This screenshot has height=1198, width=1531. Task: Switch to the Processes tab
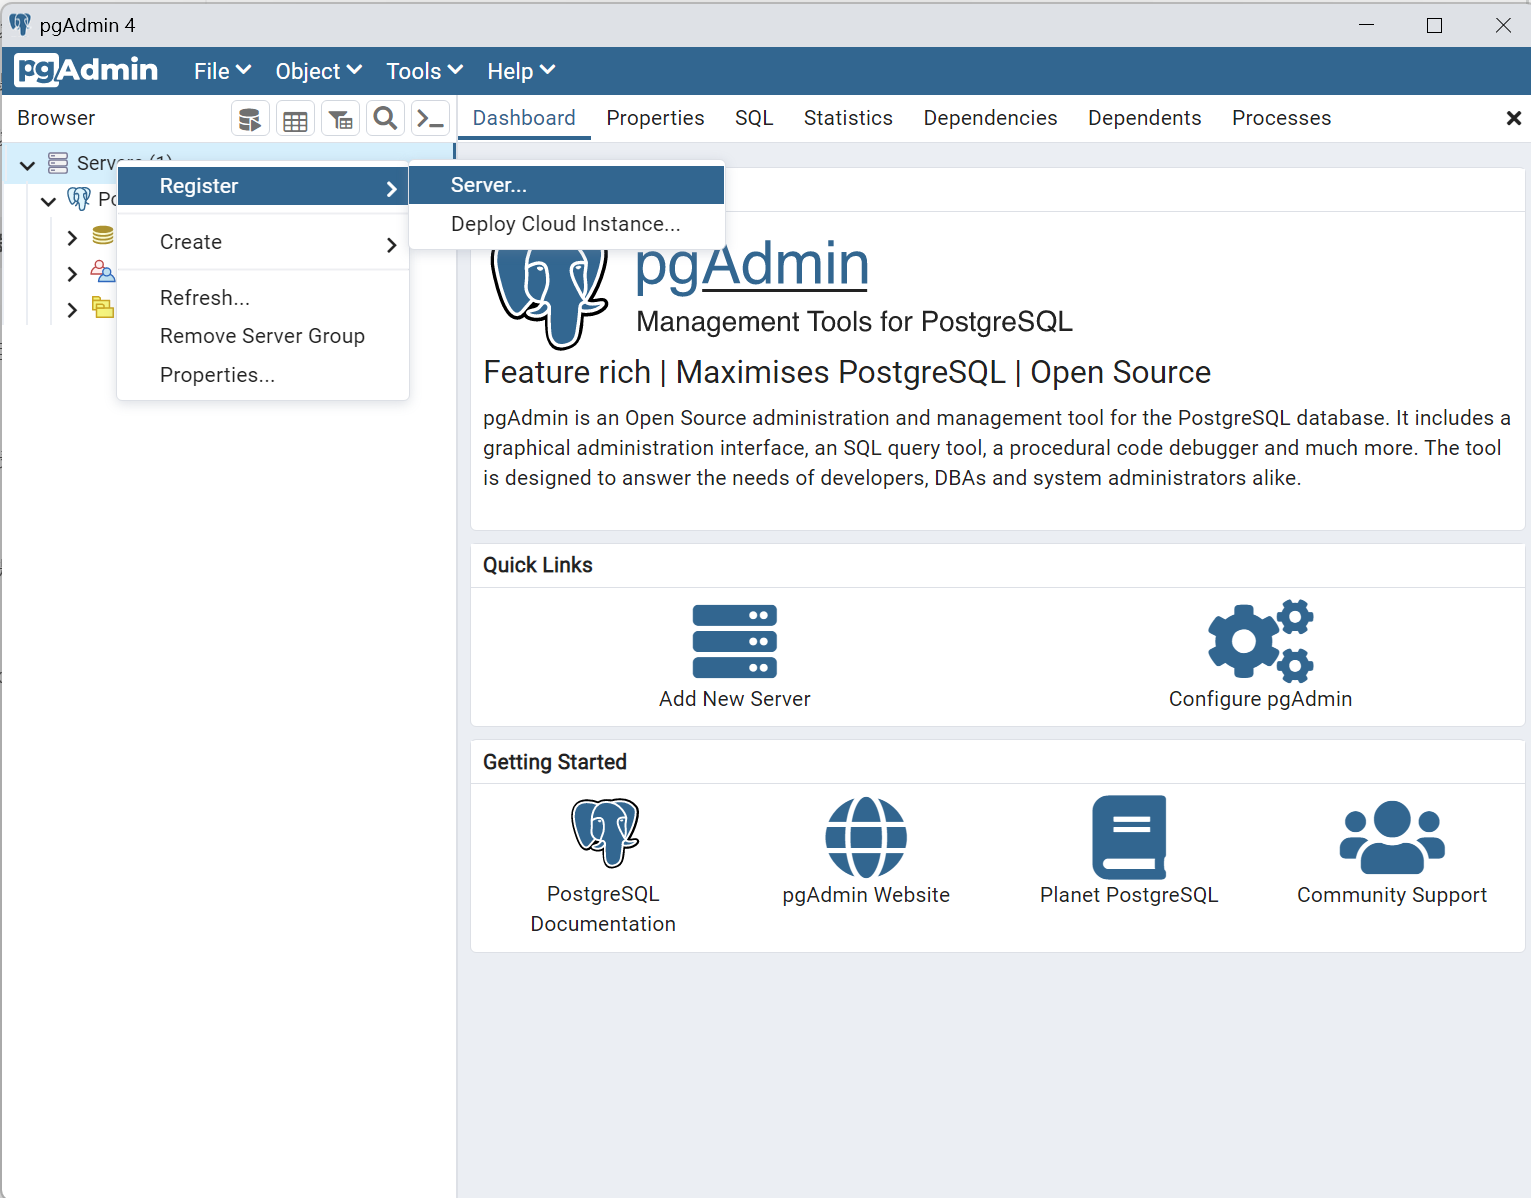tap(1281, 118)
